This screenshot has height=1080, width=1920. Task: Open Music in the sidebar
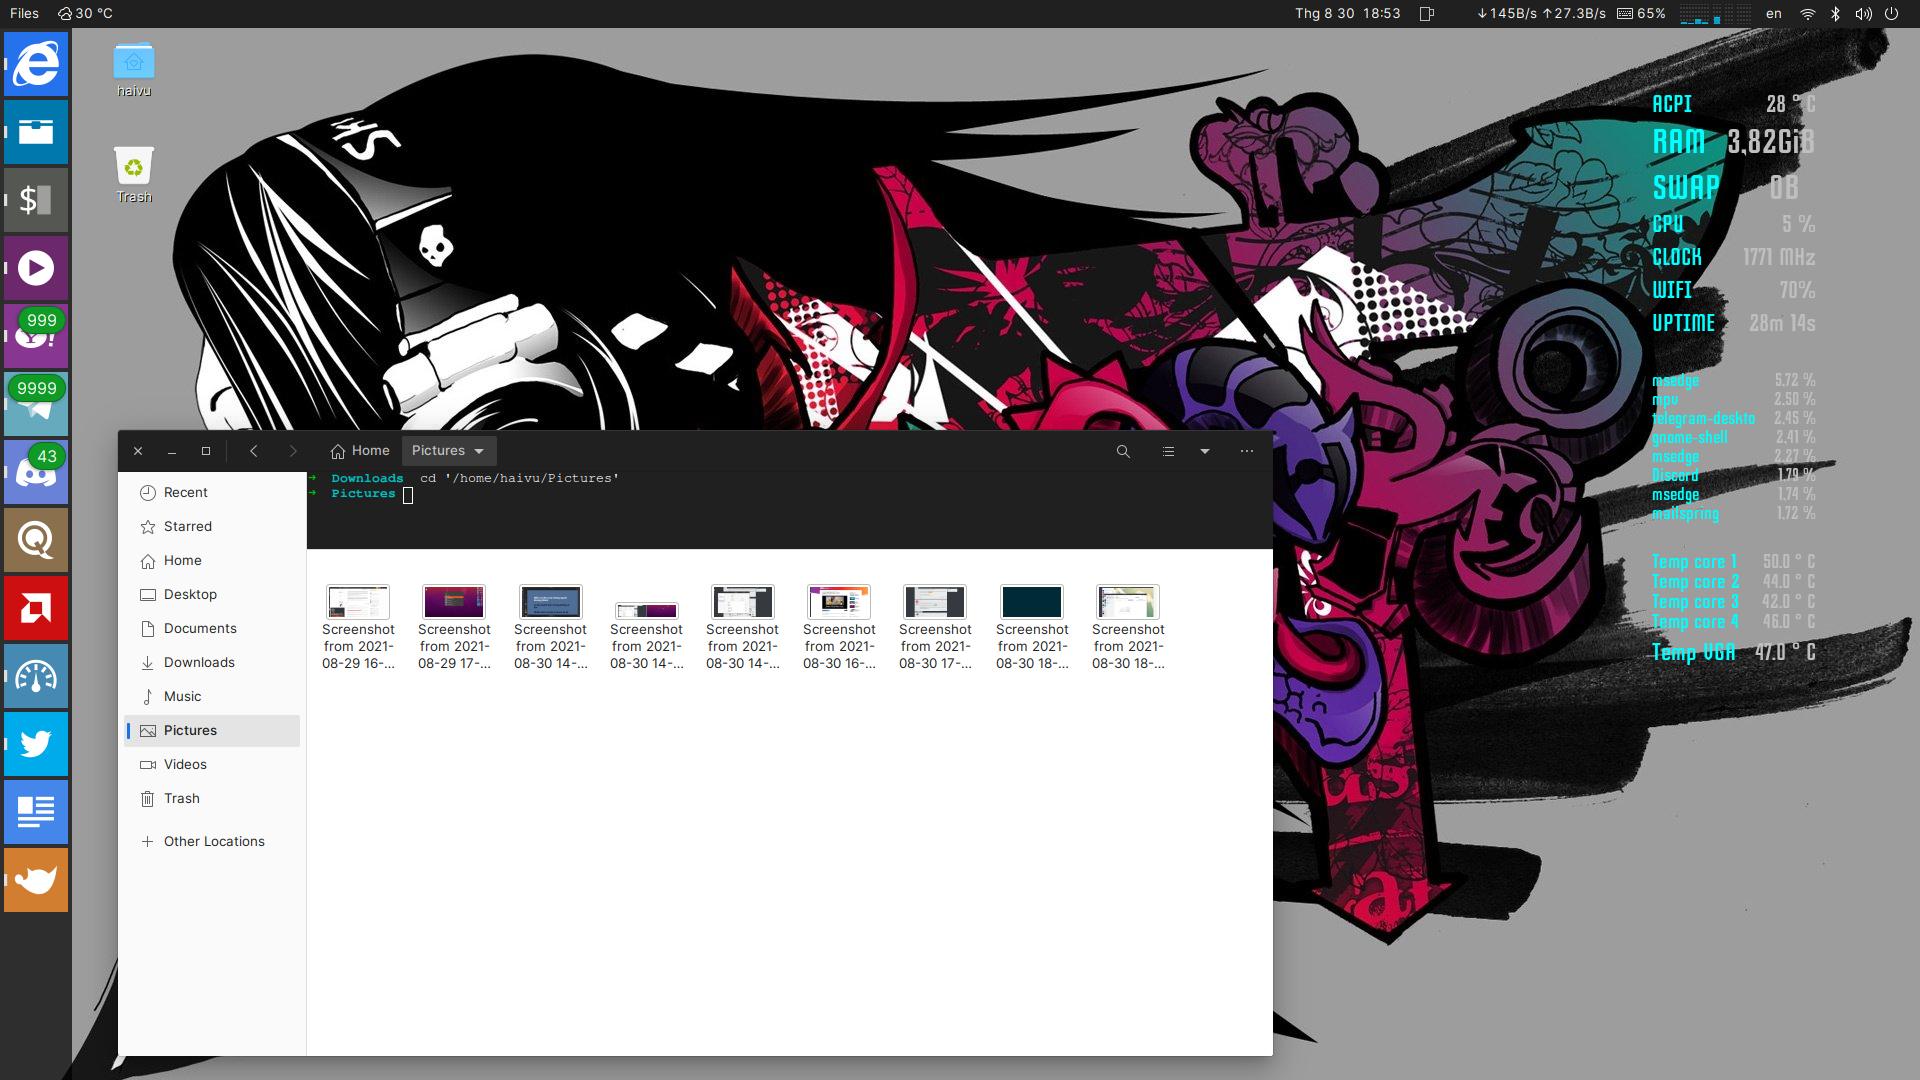click(x=212, y=697)
